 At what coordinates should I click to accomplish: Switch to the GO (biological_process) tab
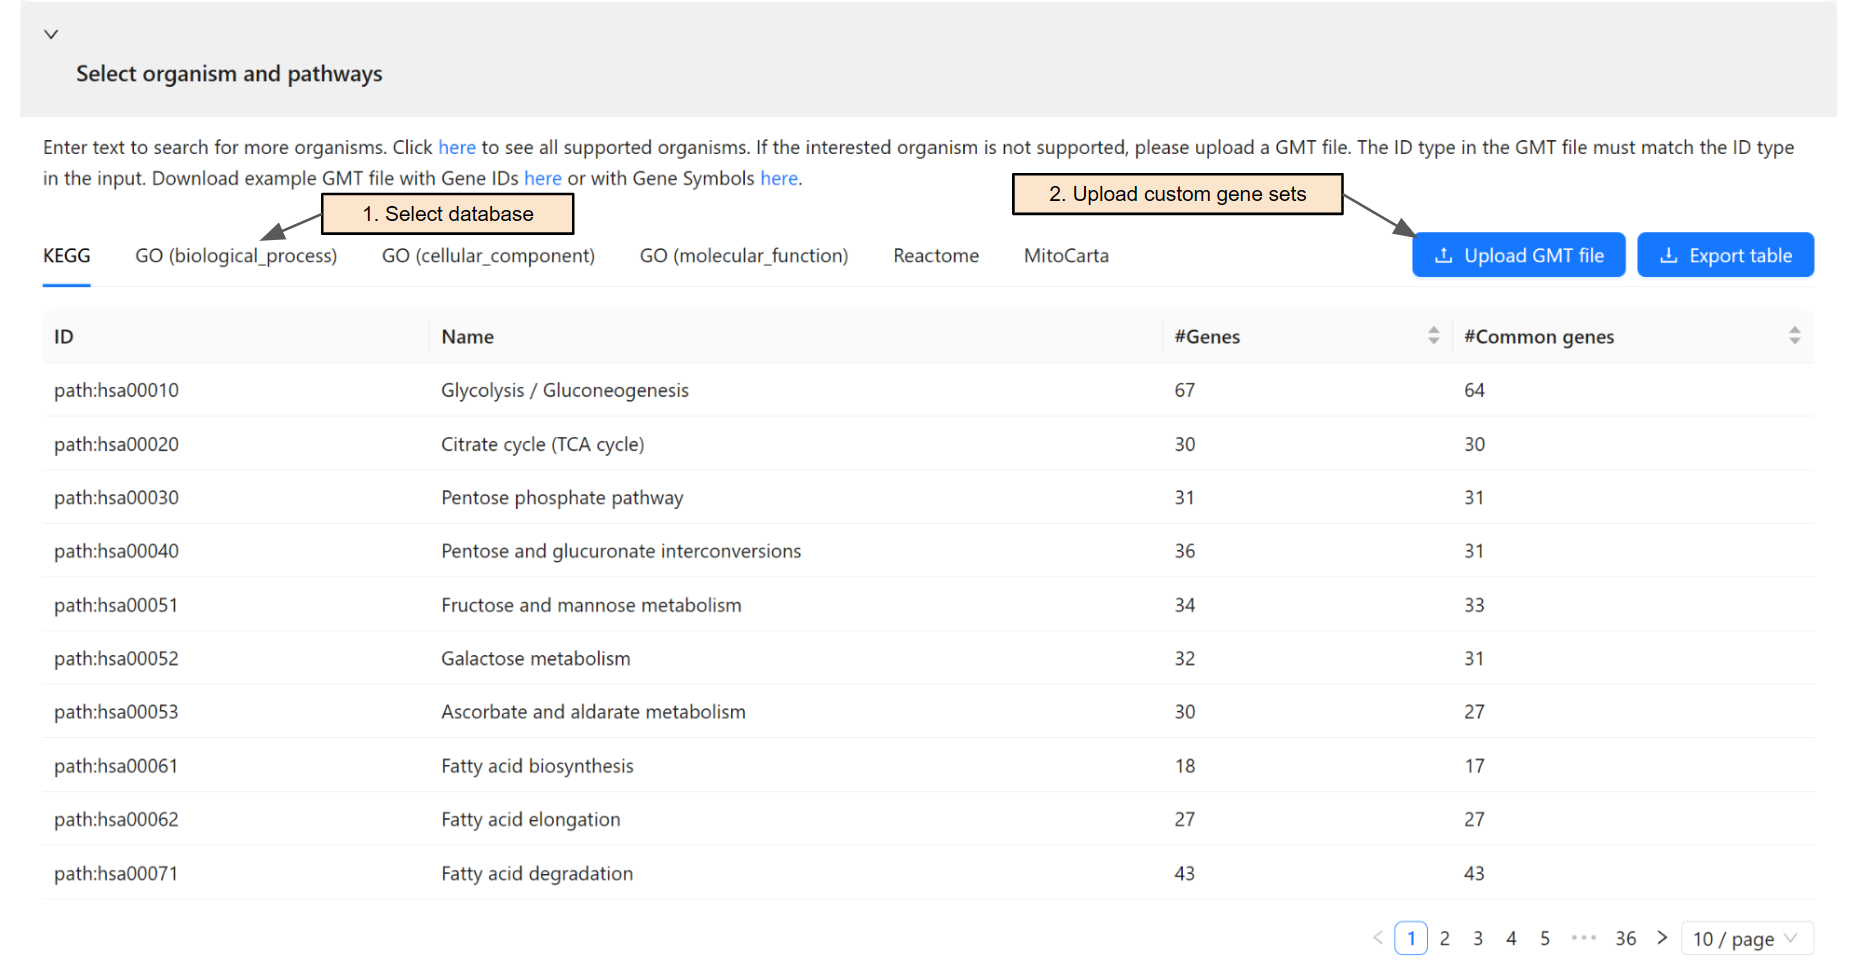236,255
